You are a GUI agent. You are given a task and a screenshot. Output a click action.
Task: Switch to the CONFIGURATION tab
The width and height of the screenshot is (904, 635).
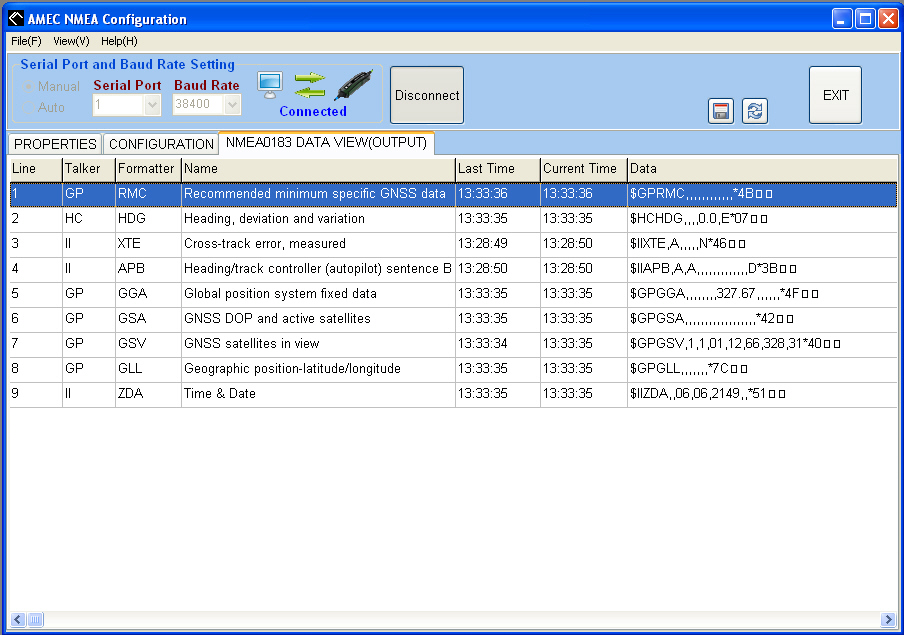coord(161,144)
